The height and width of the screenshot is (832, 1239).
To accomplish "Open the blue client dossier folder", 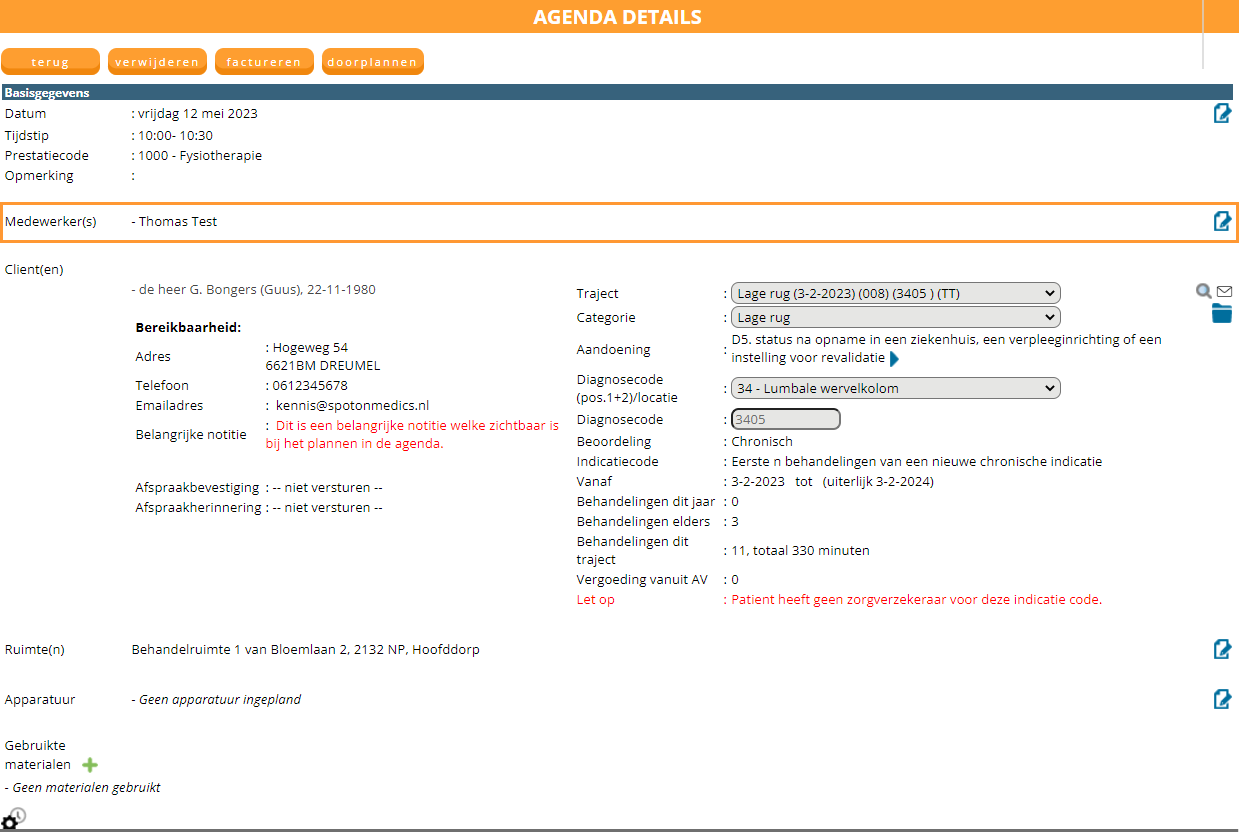I will point(1221,314).
